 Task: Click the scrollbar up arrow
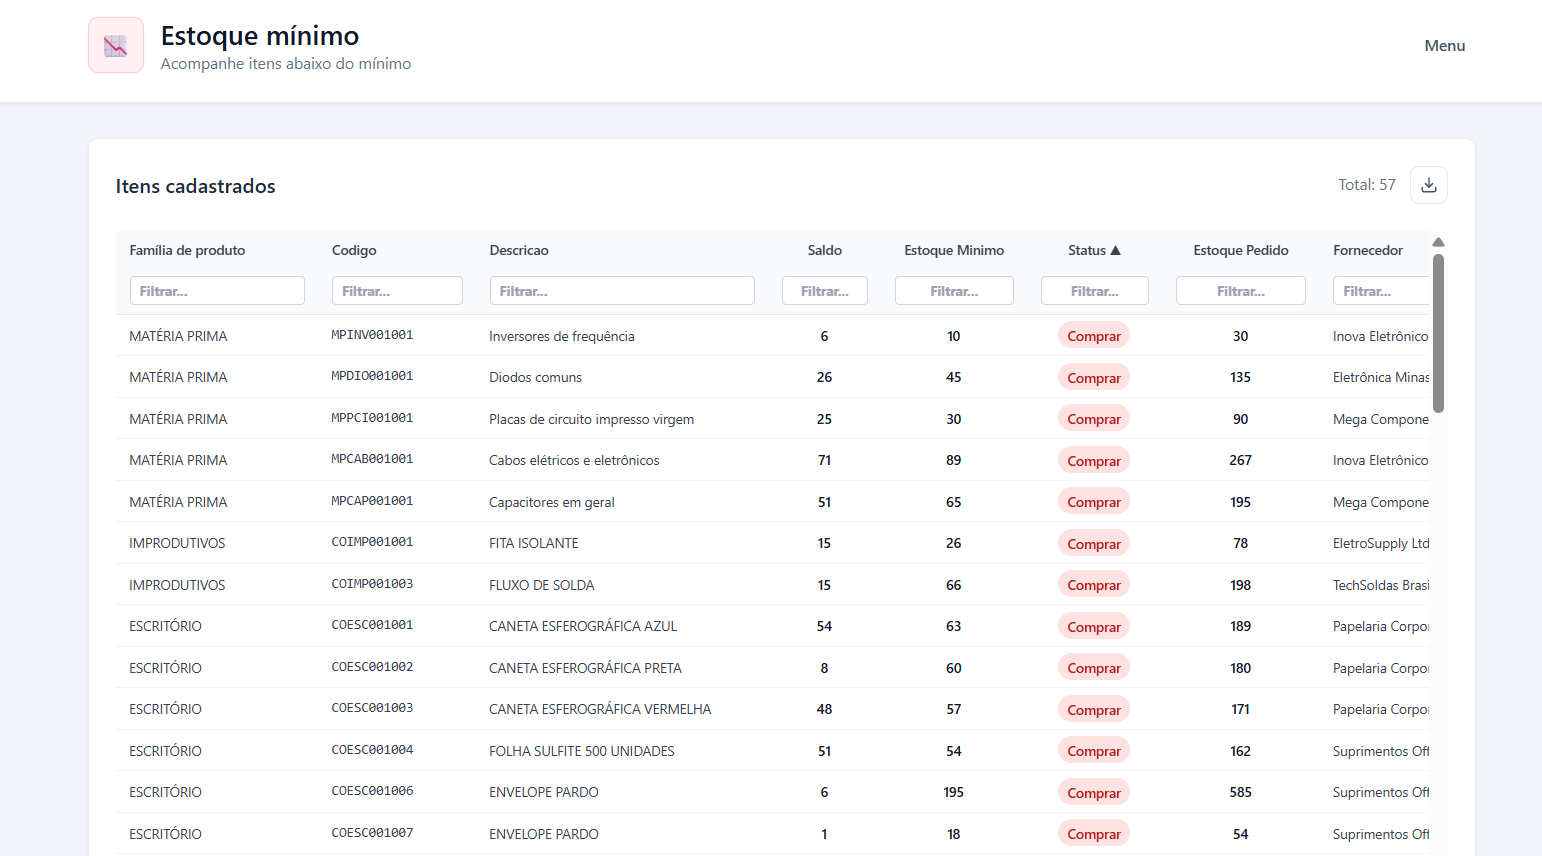pos(1438,242)
